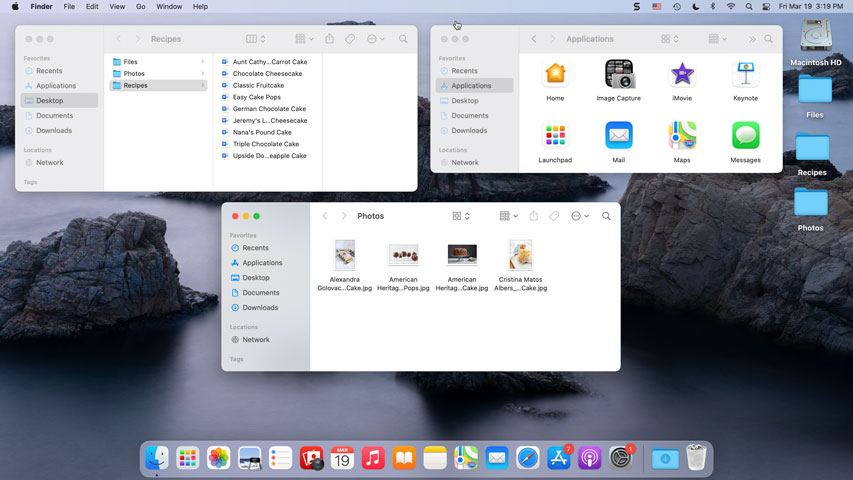
Task: Open Finder from the Dock
Action: [157, 458]
